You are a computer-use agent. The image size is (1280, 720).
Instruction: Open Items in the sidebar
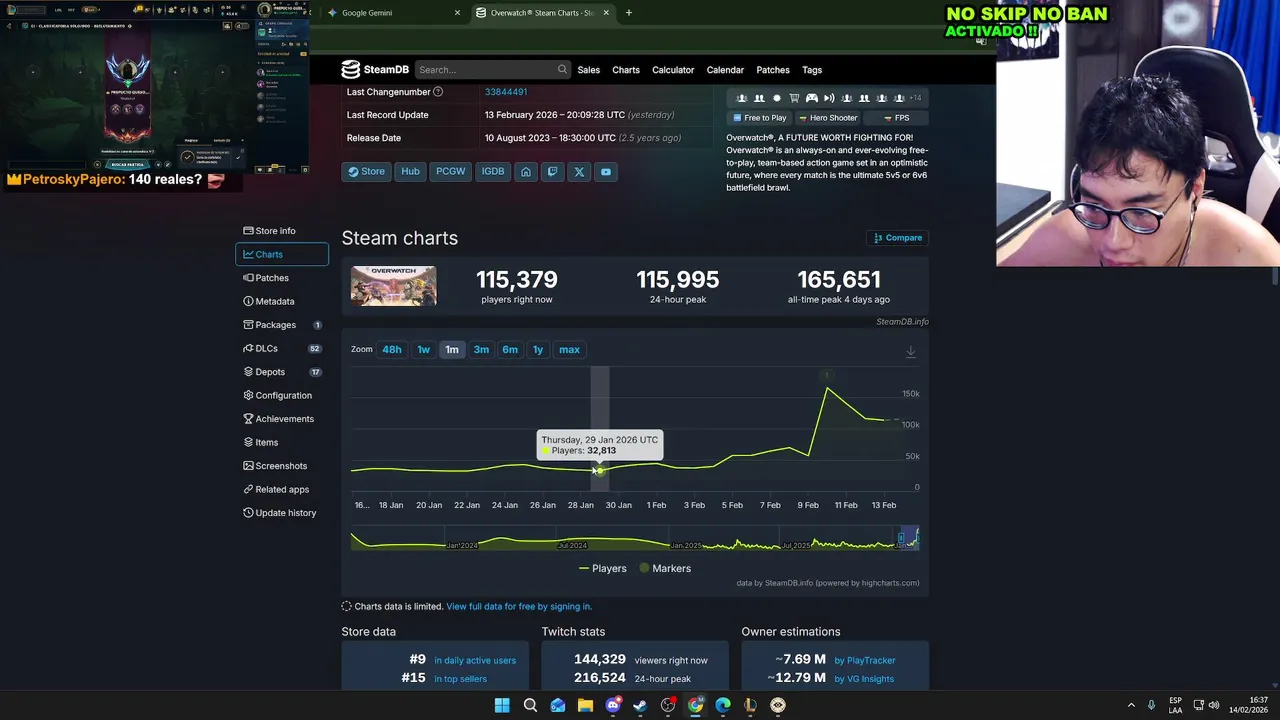pyautogui.click(x=282, y=442)
